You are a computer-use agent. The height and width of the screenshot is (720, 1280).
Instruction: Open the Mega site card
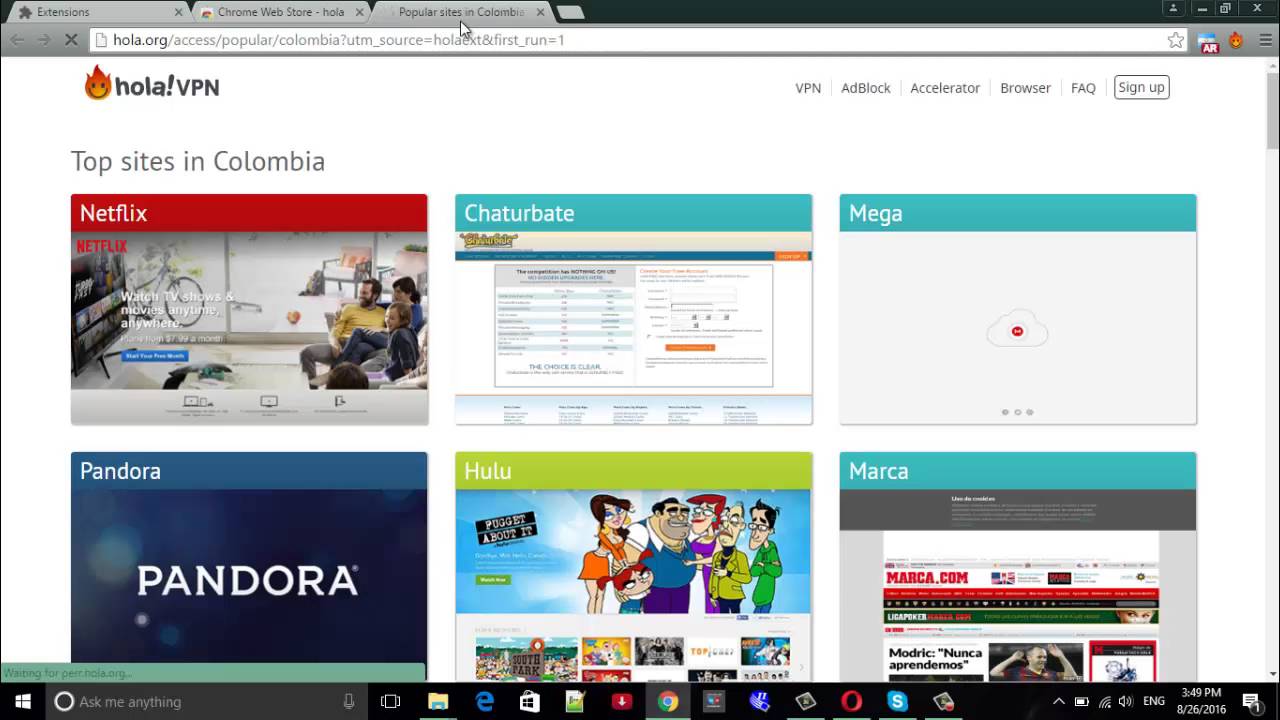1018,309
